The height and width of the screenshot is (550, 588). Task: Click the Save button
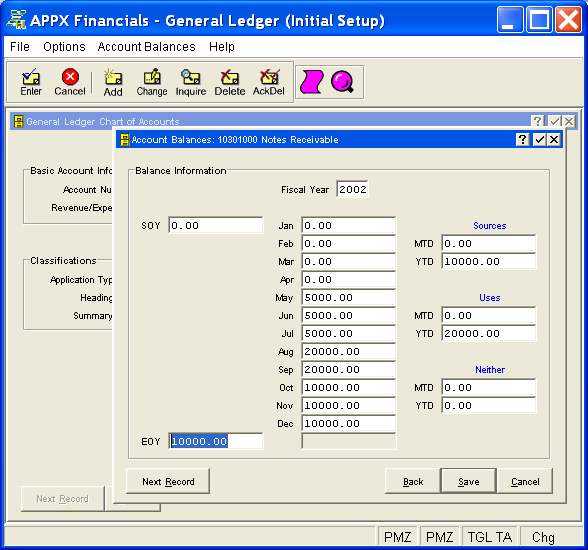(469, 481)
